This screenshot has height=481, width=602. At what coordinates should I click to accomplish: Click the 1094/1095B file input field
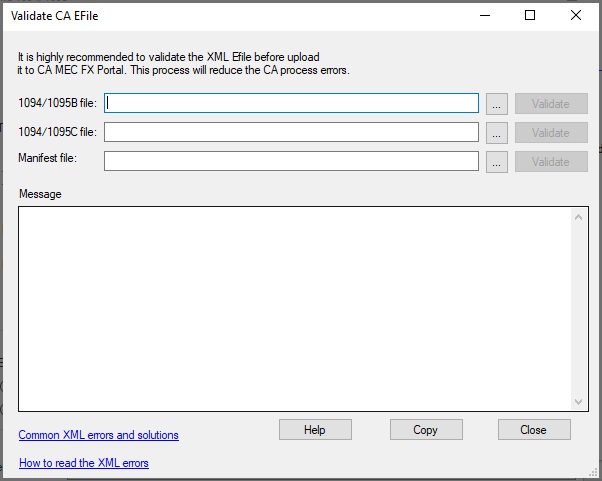(291, 103)
